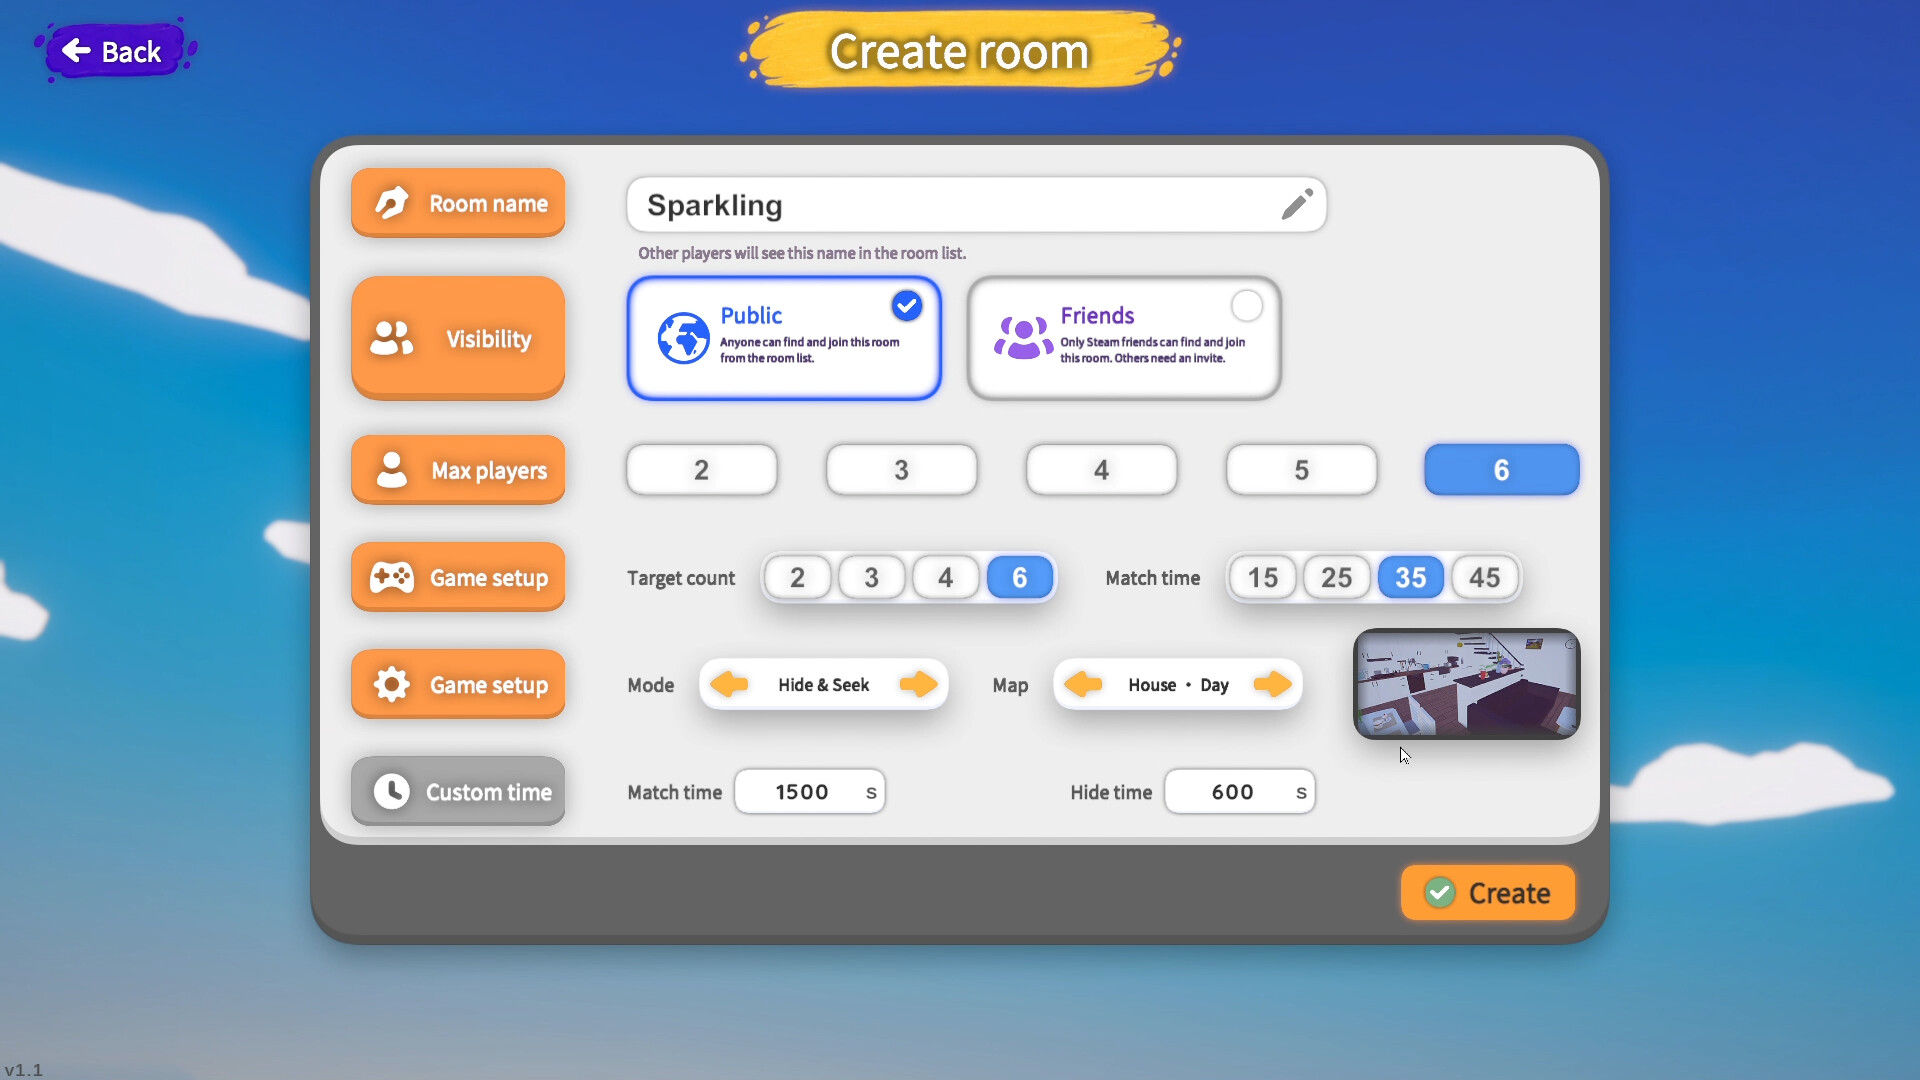This screenshot has height=1080, width=1920.
Task: Set max players to 6
Action: pos(1502,470)
